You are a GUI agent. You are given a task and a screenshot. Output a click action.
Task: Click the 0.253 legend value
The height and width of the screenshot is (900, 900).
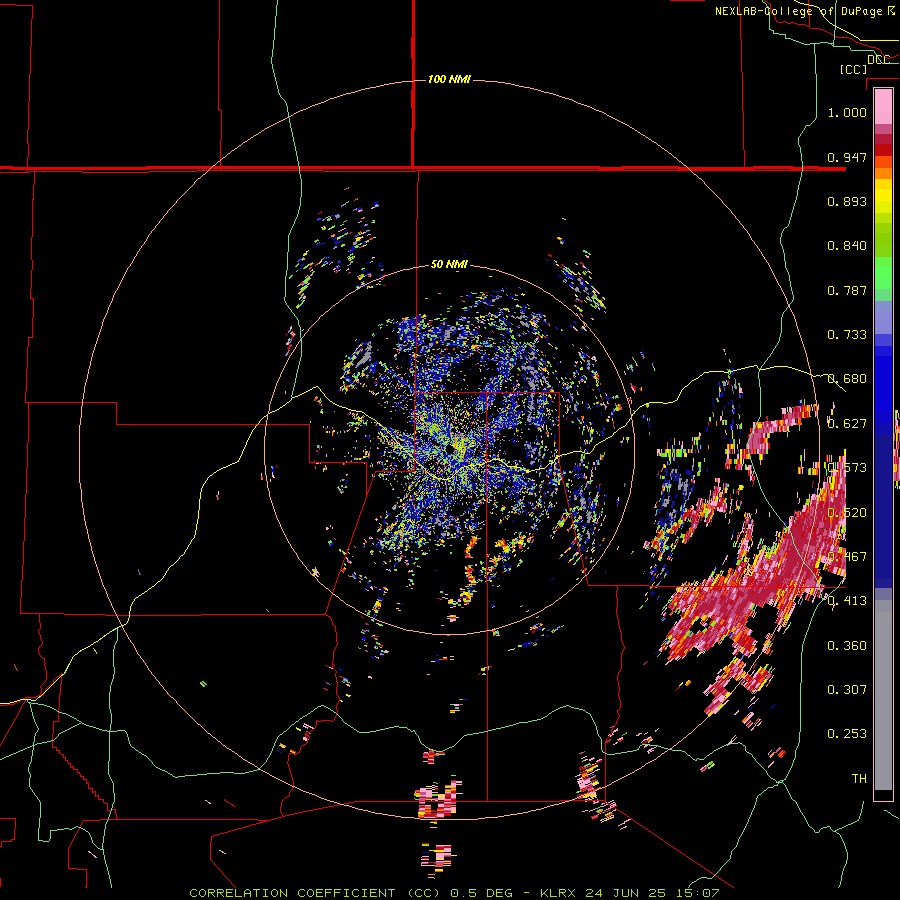tap(847, 734)
